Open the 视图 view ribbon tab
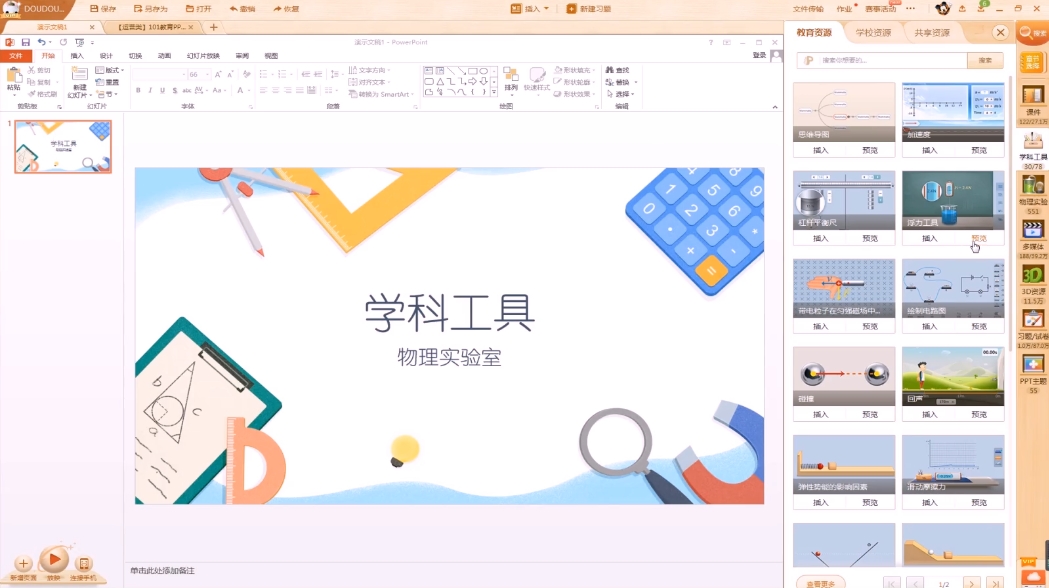 (x=271, y=56)
